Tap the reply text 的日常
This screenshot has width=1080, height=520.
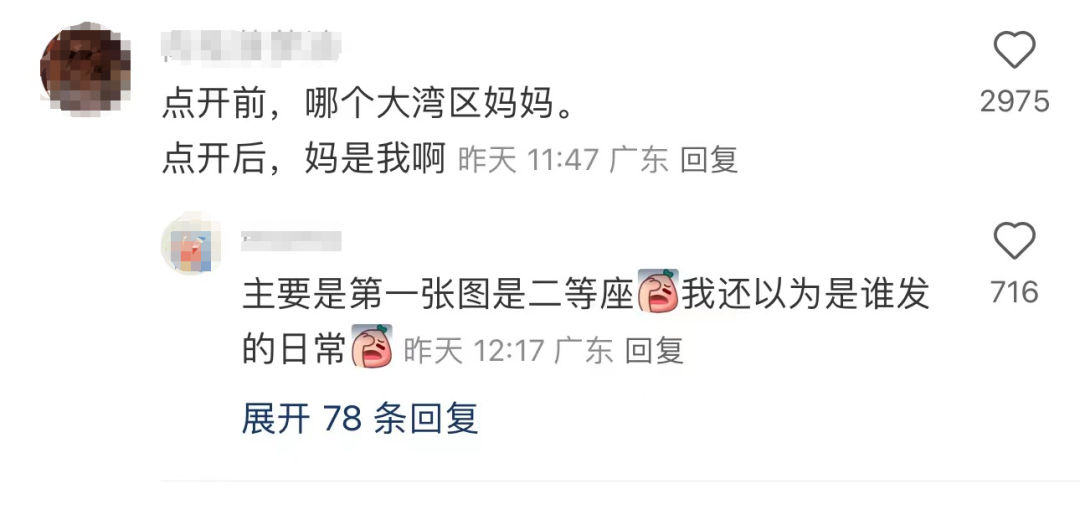(x=293, y=351)
